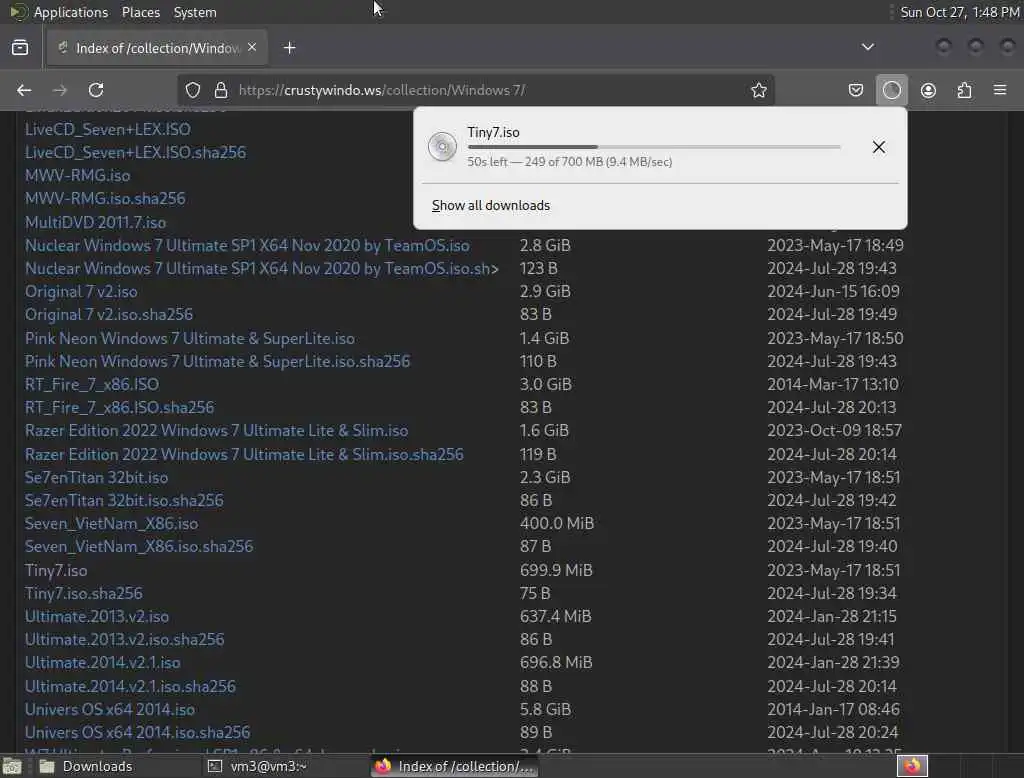Open Tiny7.iso.sha256 link
This screenshot has height=778, width=1024.
[84, 593]
